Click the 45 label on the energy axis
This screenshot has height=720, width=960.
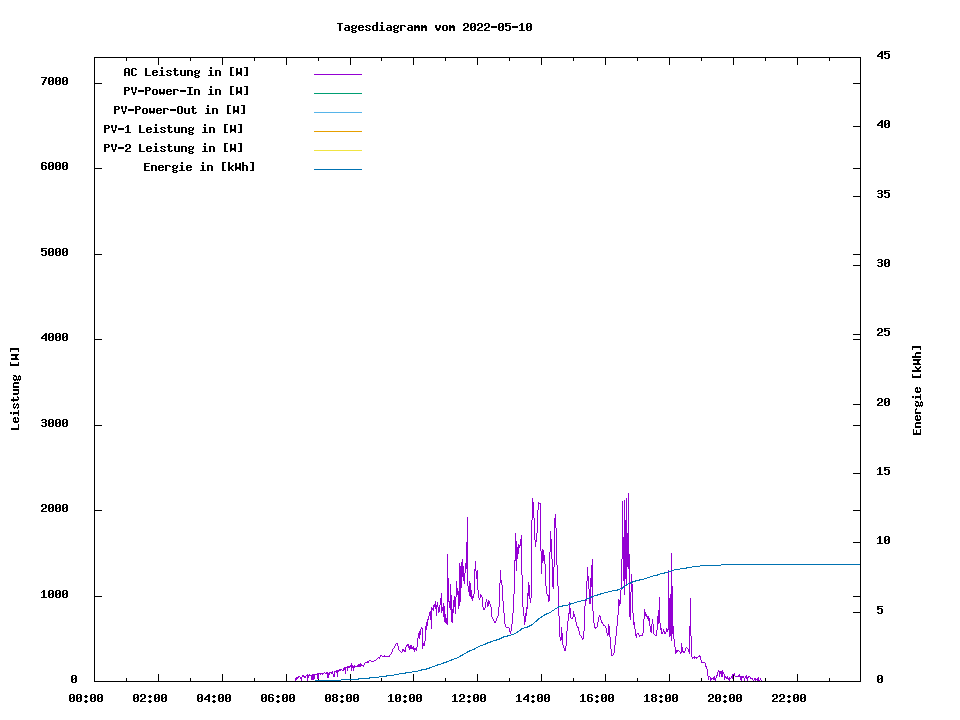[884, 55]
